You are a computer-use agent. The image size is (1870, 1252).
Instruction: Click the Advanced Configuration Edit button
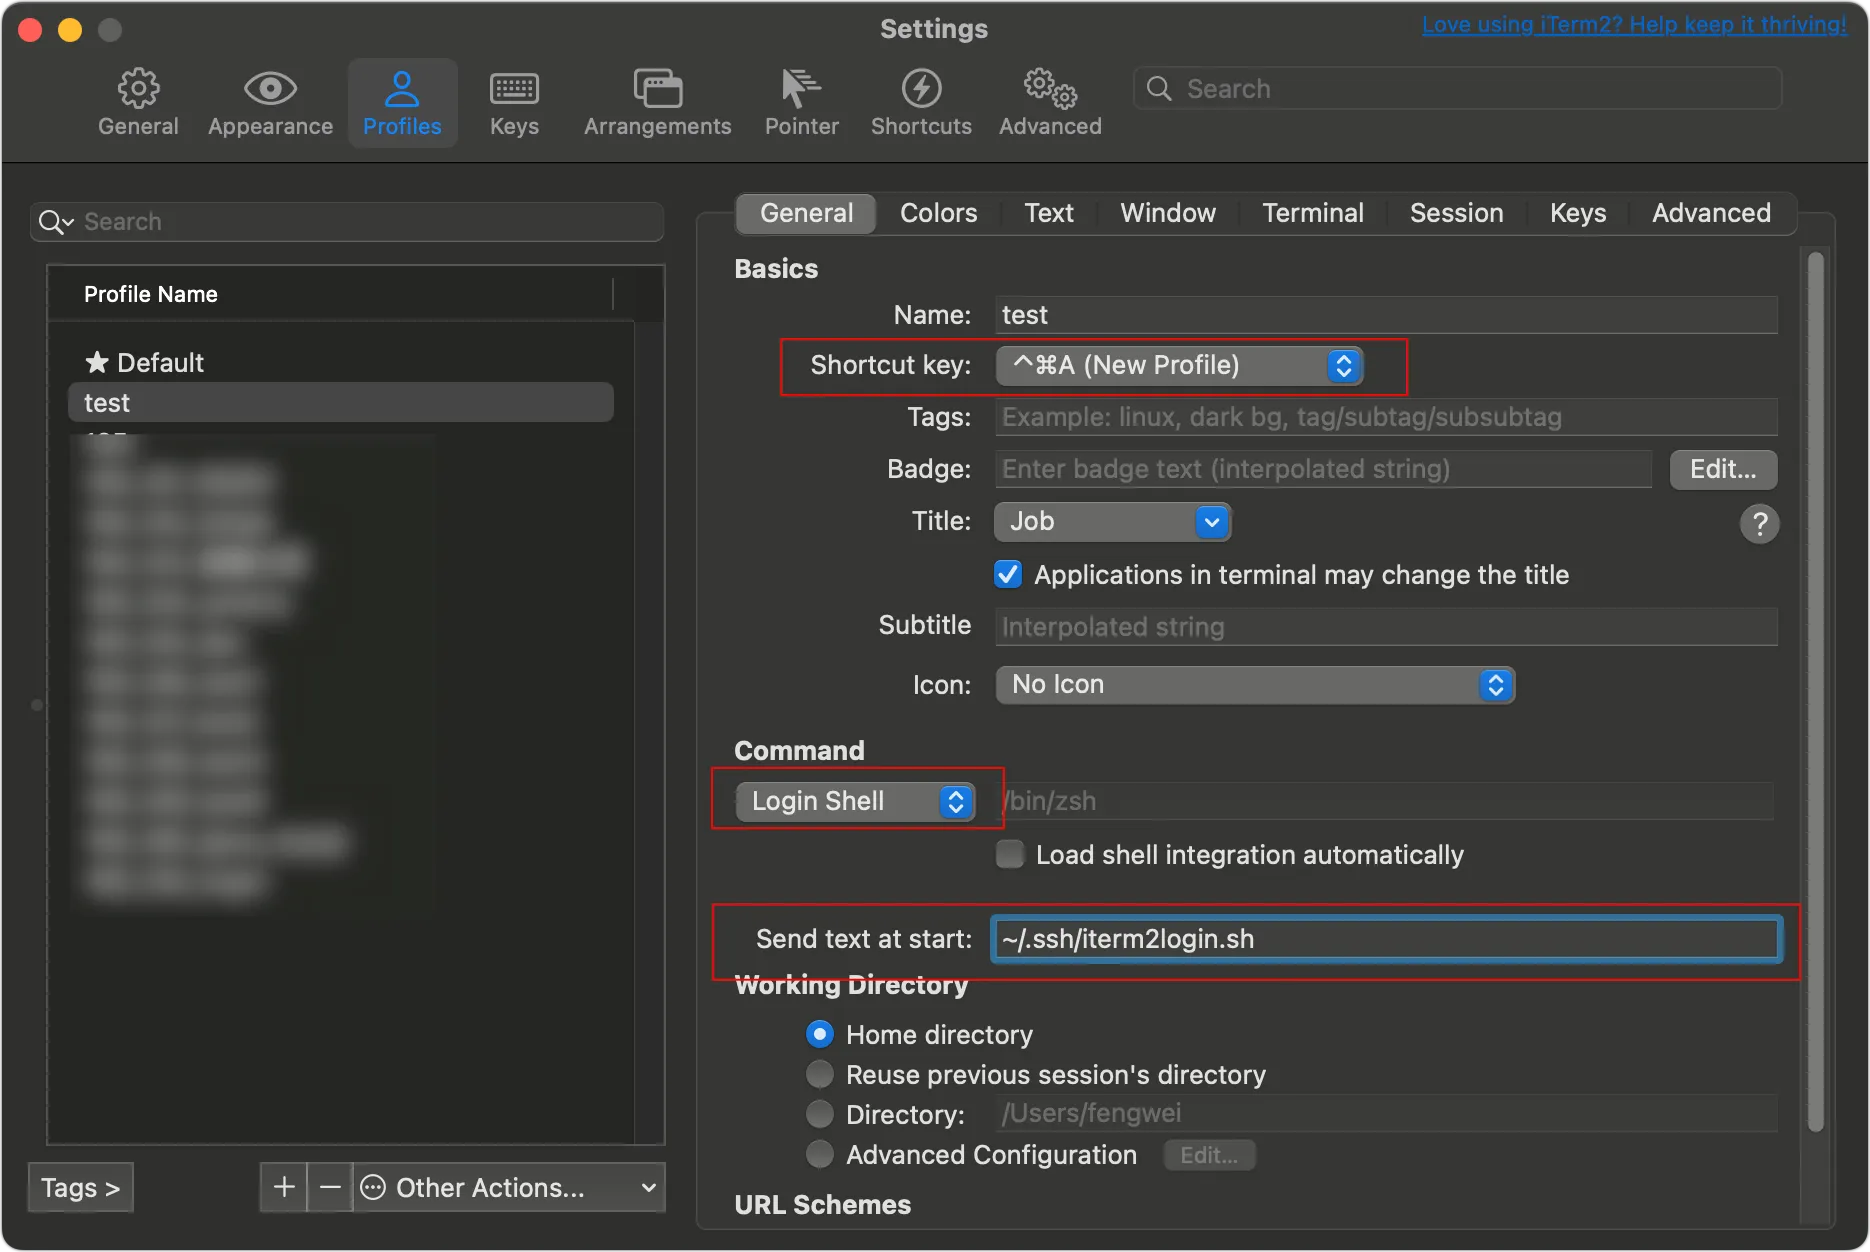(x=1209, y=1155)
